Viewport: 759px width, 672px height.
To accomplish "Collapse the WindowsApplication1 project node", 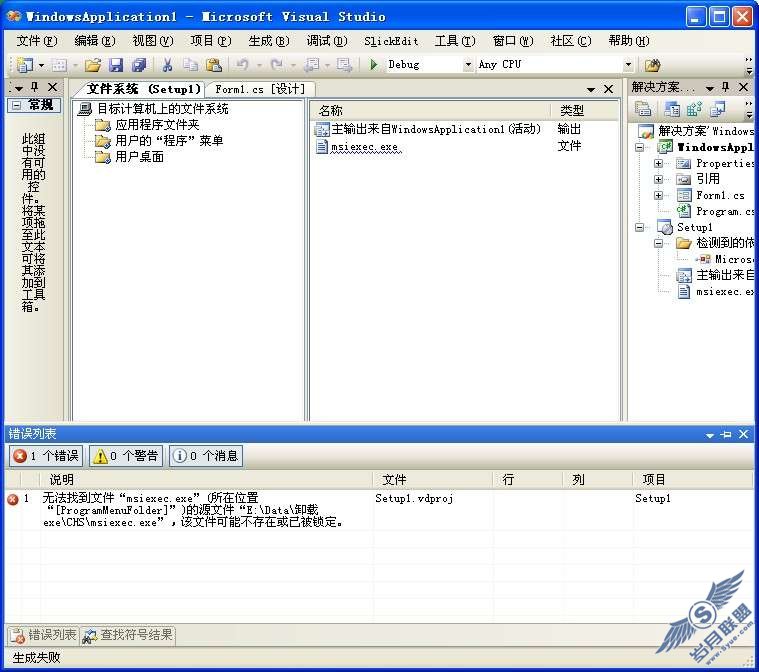I will pyautogui.click(x=639, y=147).
